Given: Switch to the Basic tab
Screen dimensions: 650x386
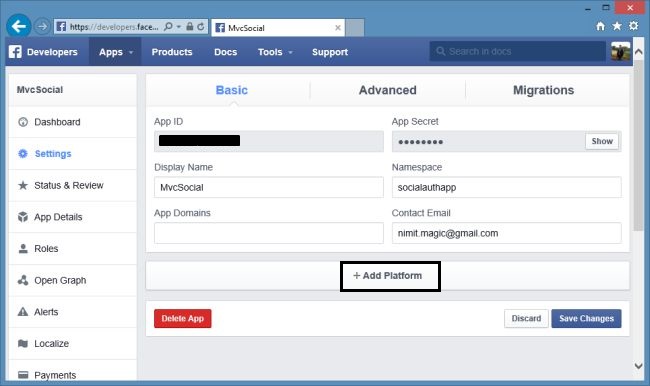Looking at the screenshot, I should click(x=232, y=90).
